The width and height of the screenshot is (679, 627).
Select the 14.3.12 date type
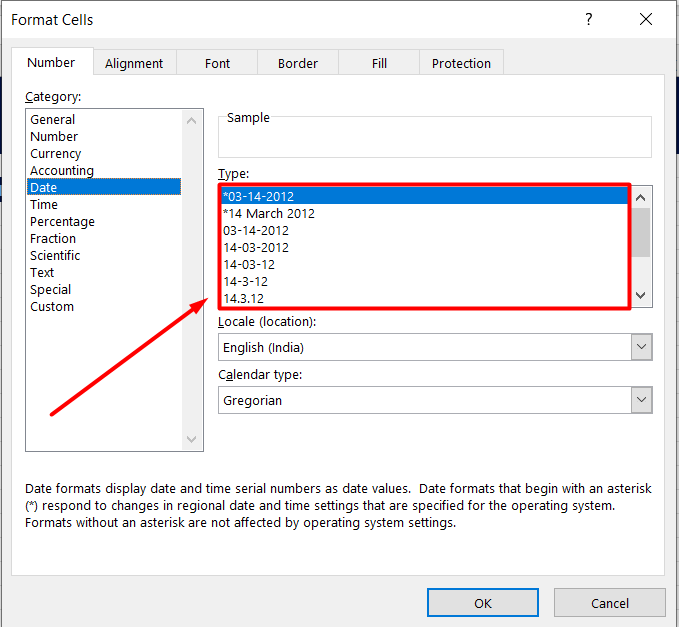(x=424, y=298)
